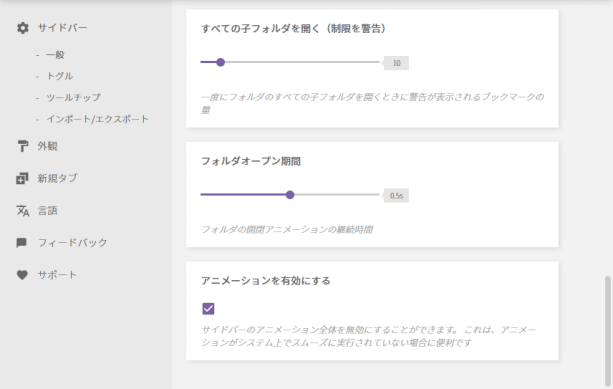Uncheck アニメーションを有効にする checkbox
The image size is (613, 389).
(x=208, y=308)
